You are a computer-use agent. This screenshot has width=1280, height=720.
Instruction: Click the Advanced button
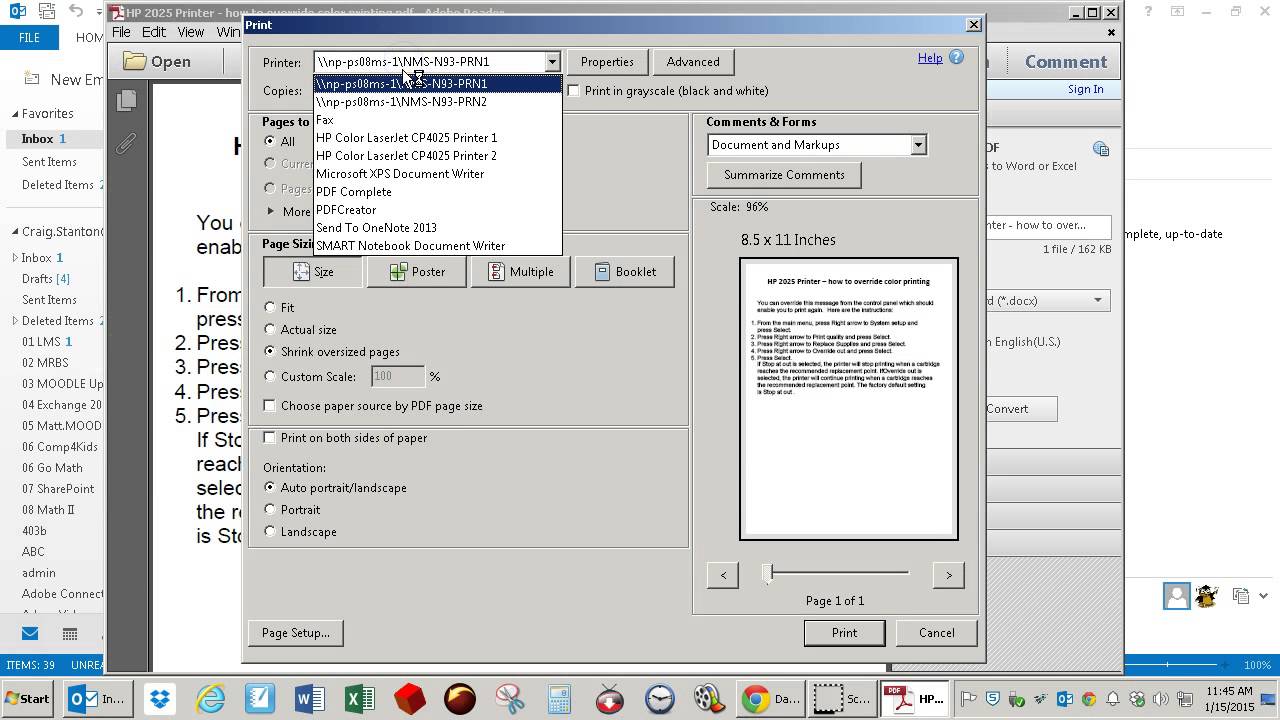[x=693, y=61]
